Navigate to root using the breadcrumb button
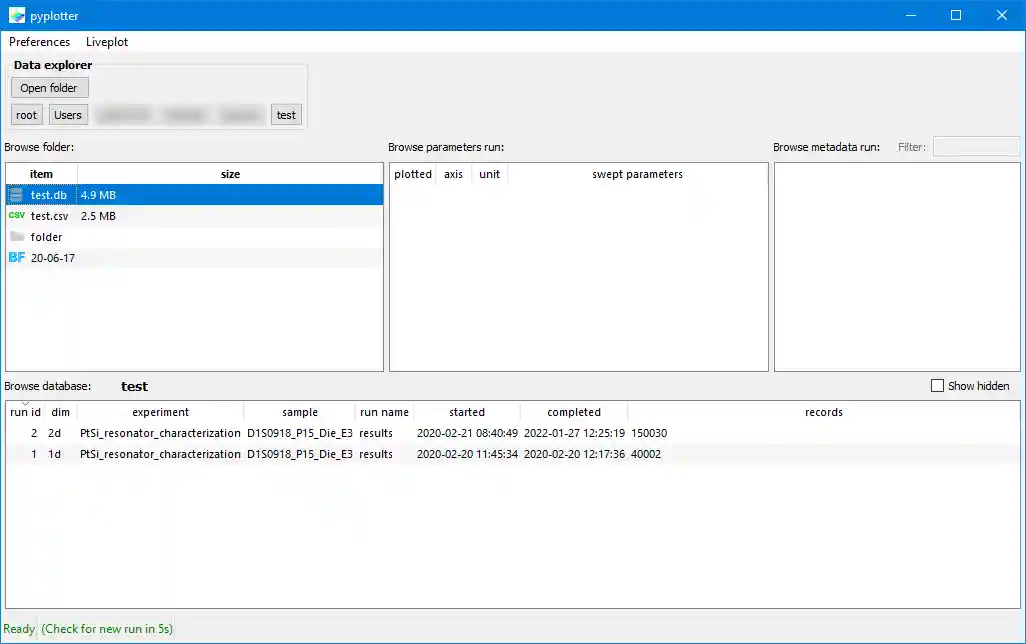1026x644 pixels. click(26, 114)
